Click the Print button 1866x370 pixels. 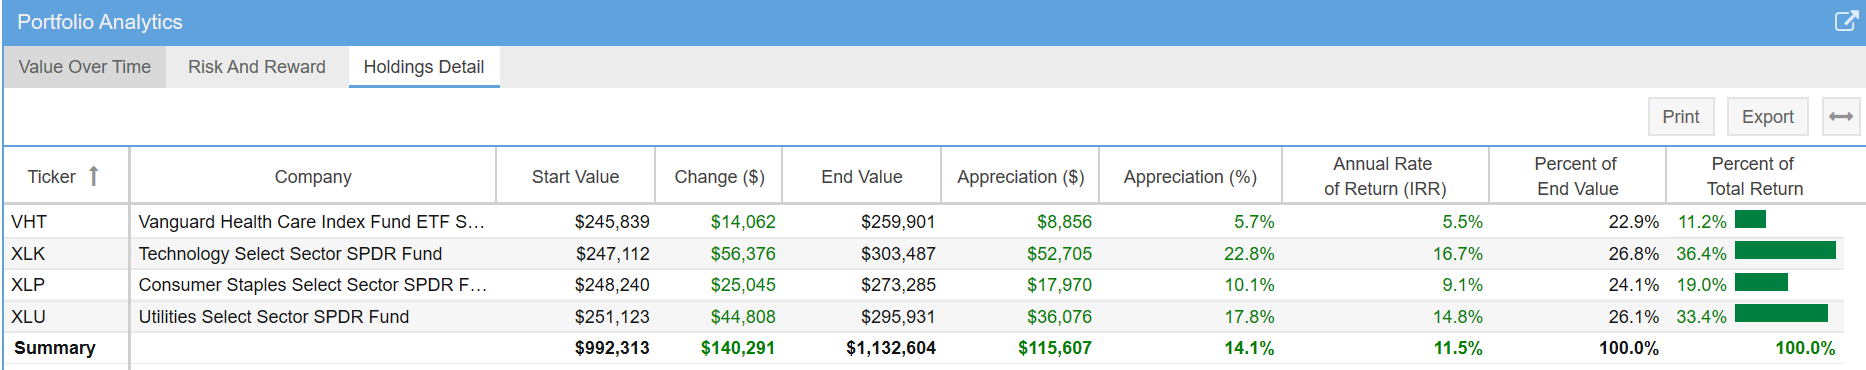pyautogui.click(x=1681, y=117)
